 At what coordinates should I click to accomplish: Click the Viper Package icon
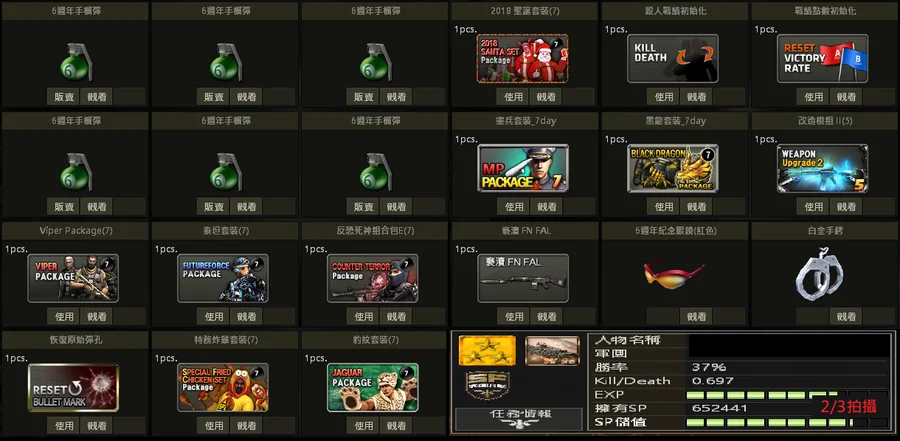[x=73, y=278]
